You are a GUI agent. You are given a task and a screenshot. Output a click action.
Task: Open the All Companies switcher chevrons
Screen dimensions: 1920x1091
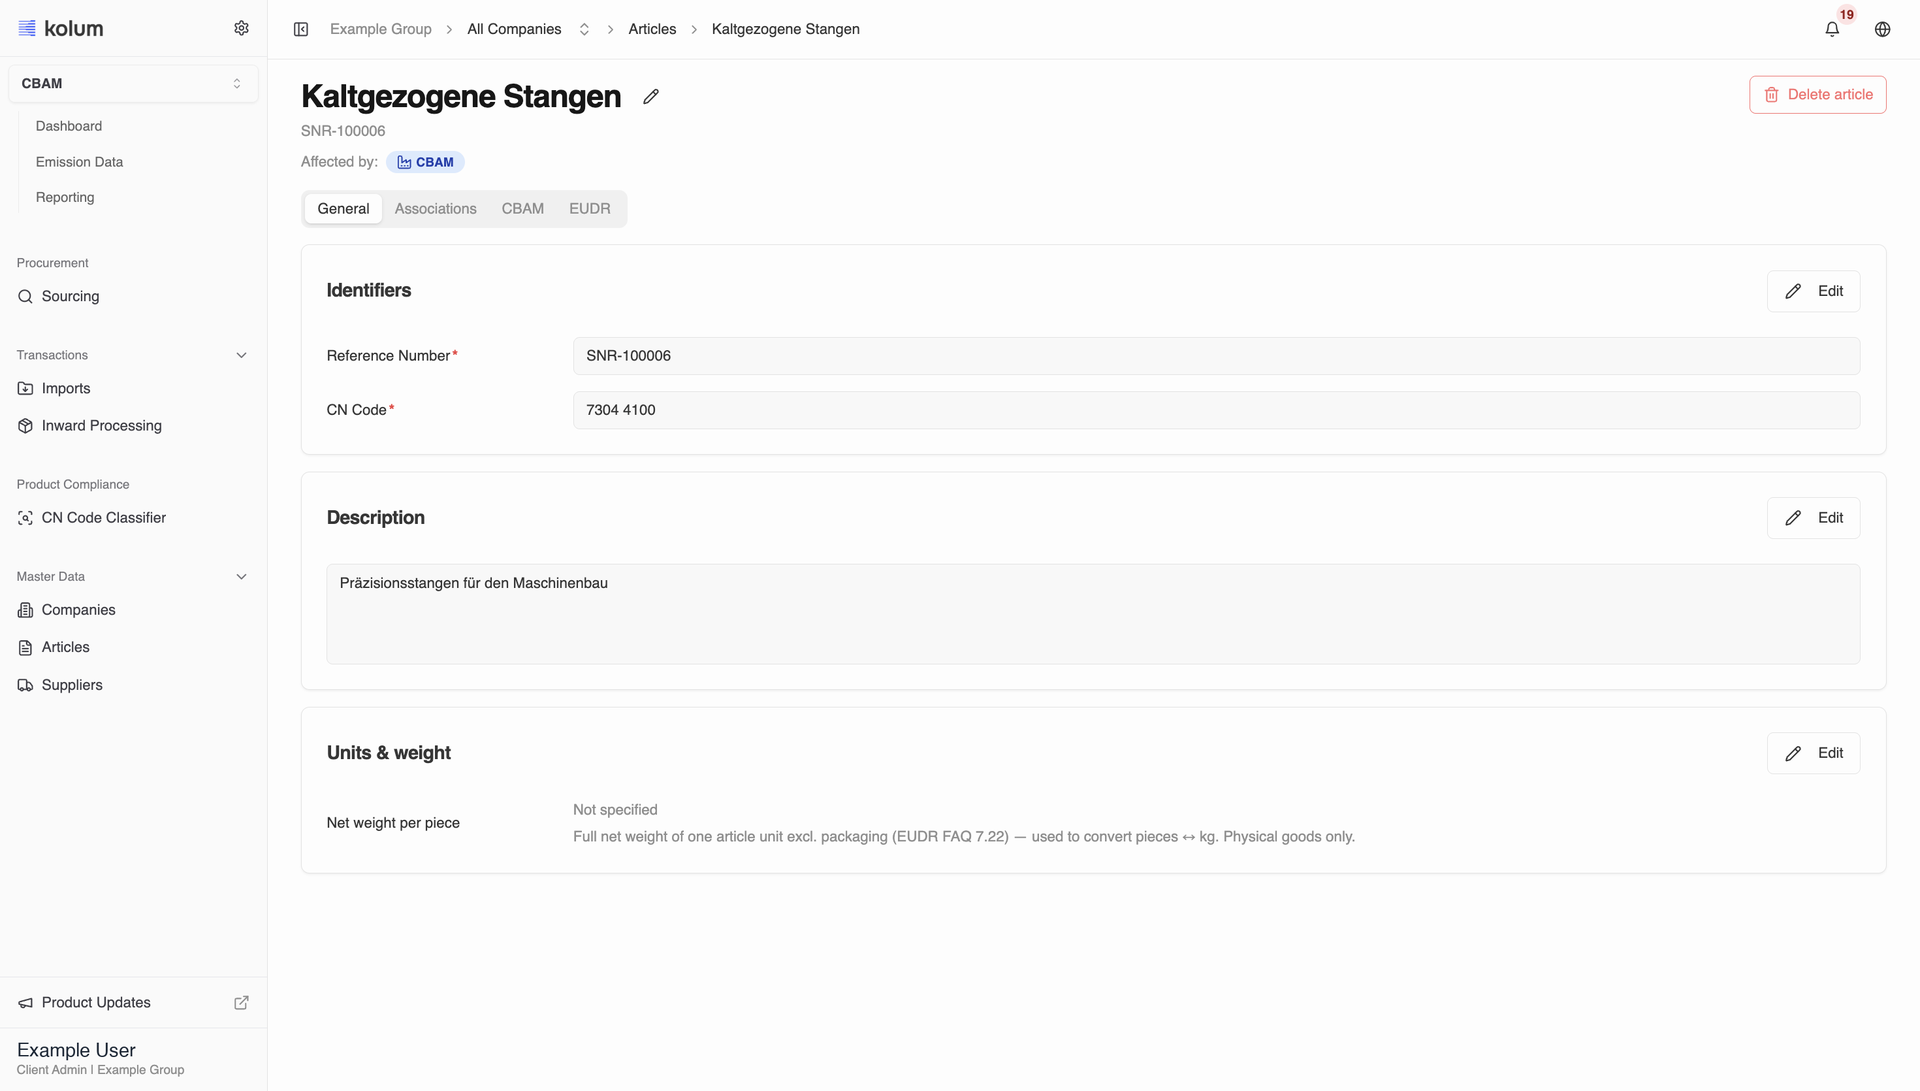coord(584,29)
